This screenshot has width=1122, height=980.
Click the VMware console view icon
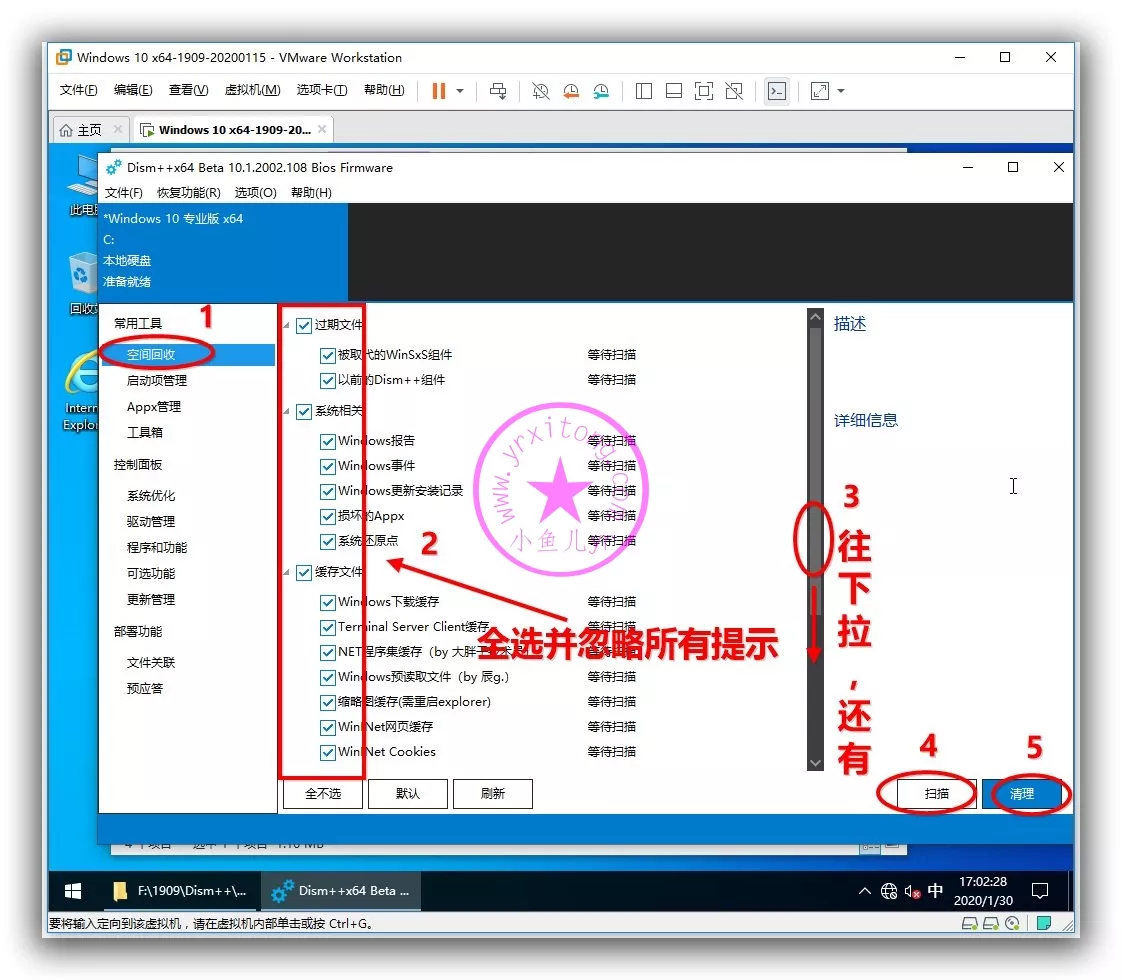(776, 91)
